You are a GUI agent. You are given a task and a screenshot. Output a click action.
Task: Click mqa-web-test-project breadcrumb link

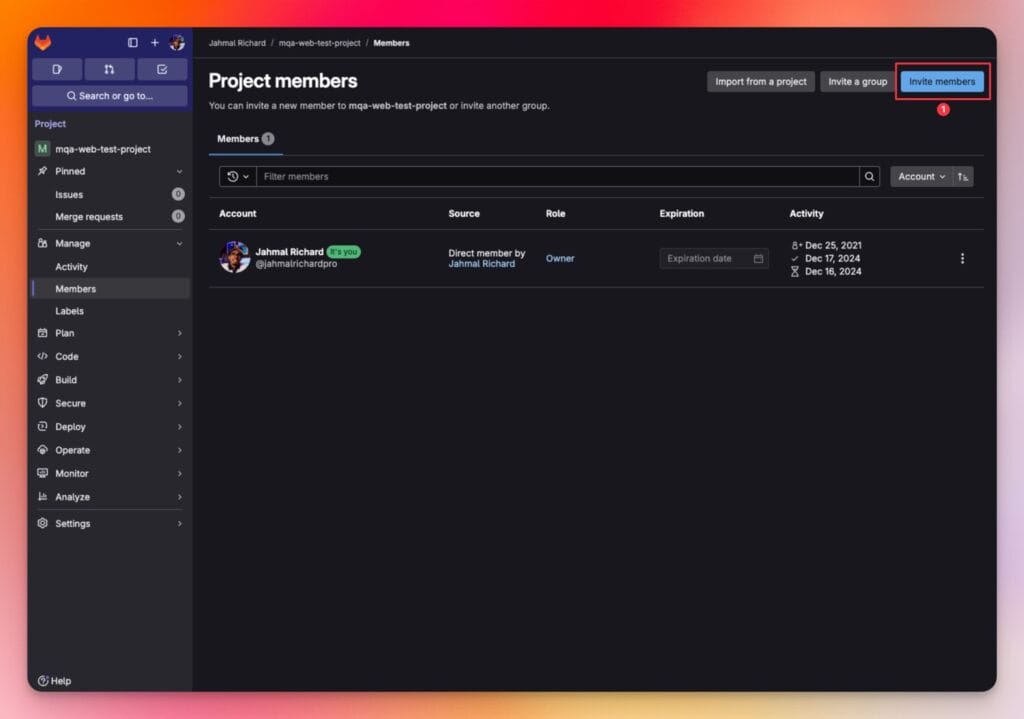tap(319, 43)
